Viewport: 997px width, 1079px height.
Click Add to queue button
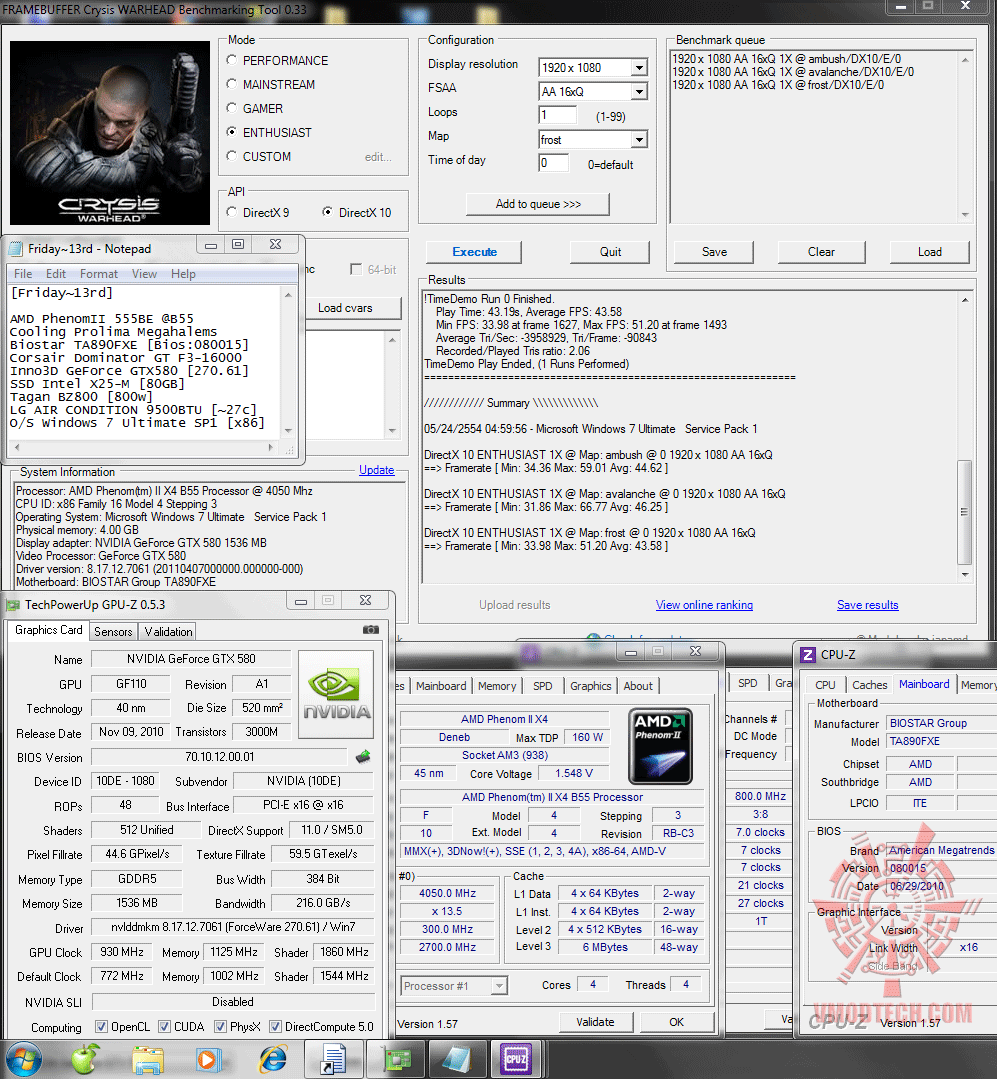(x=538, y=204)
